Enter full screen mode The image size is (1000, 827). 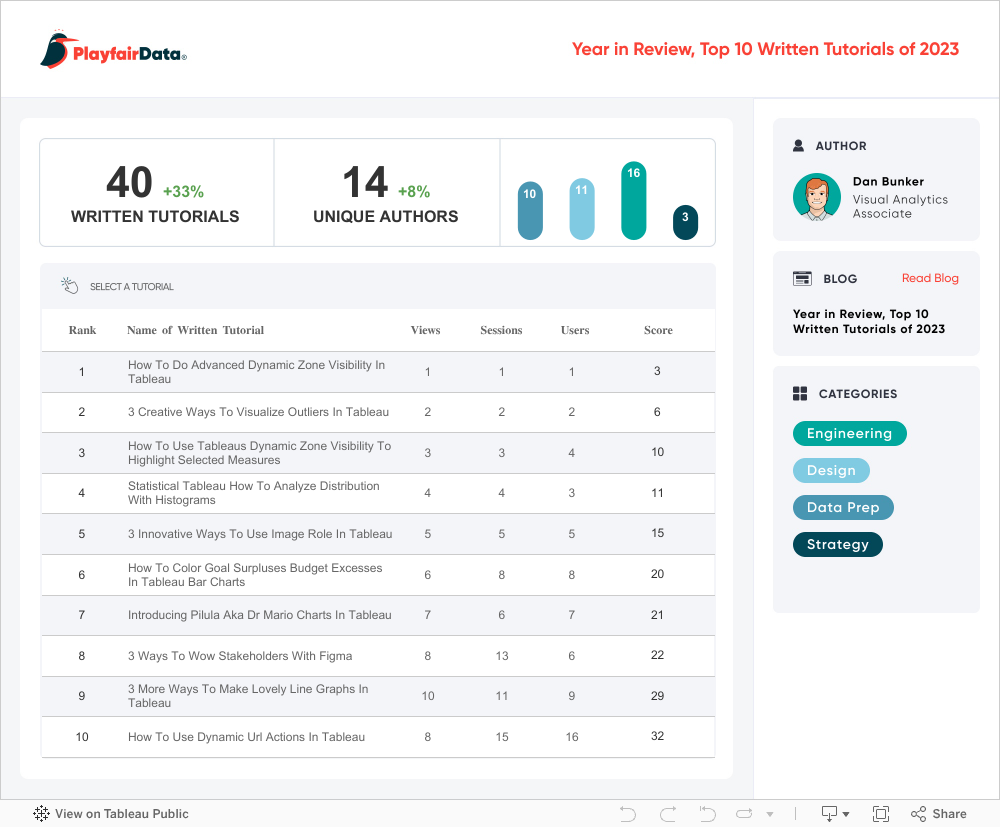881,814
